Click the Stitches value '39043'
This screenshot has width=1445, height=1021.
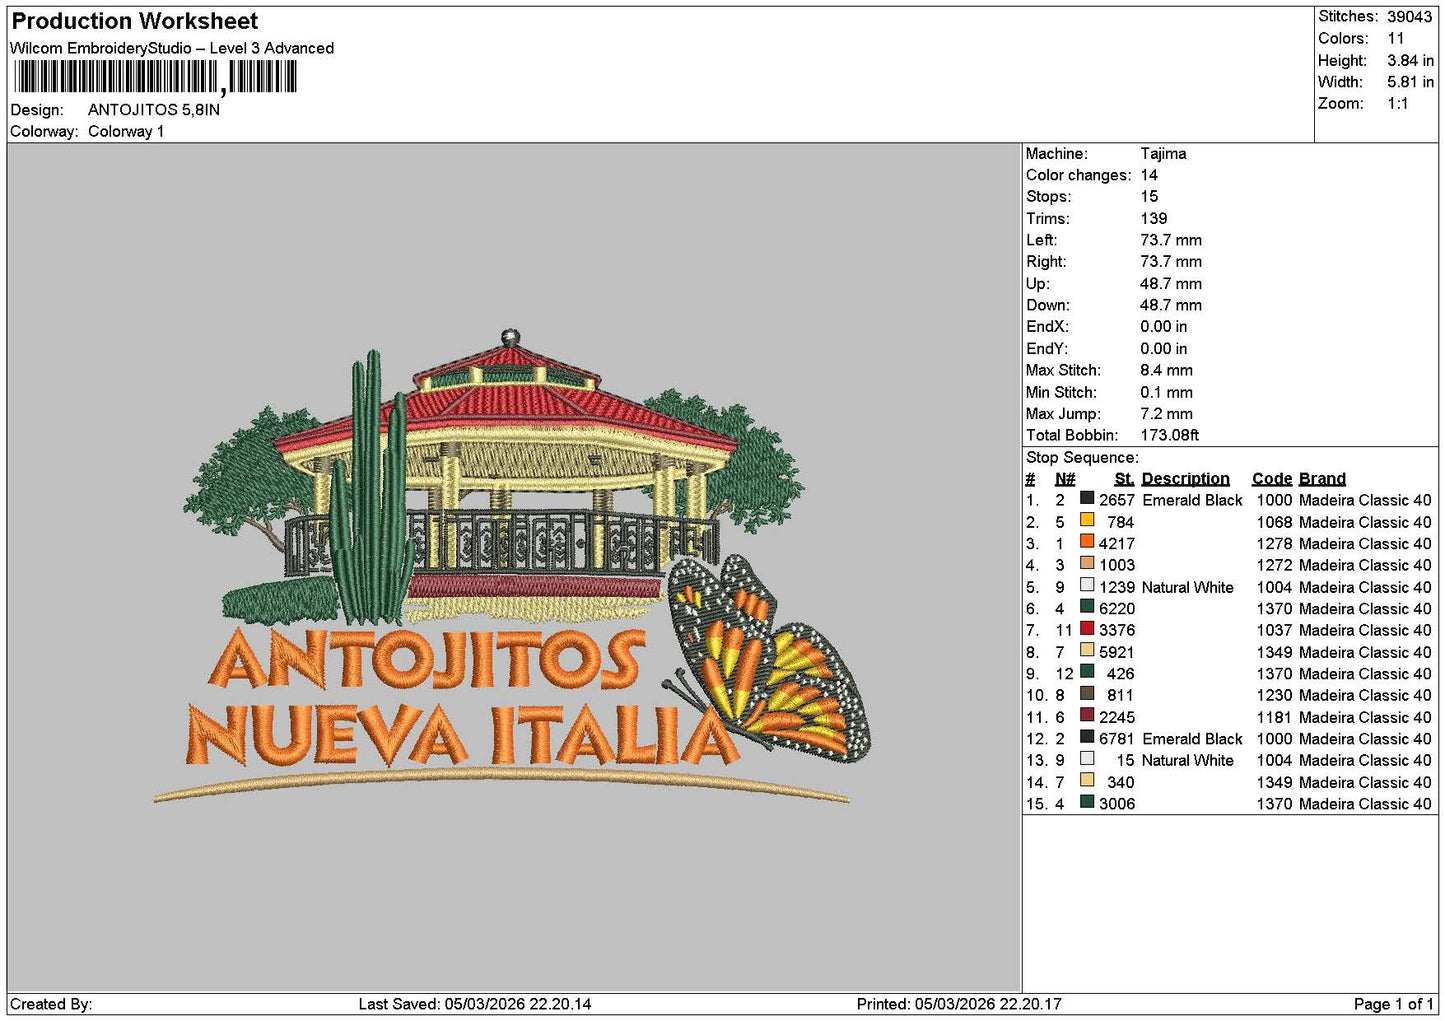(x=1410, y=17)
